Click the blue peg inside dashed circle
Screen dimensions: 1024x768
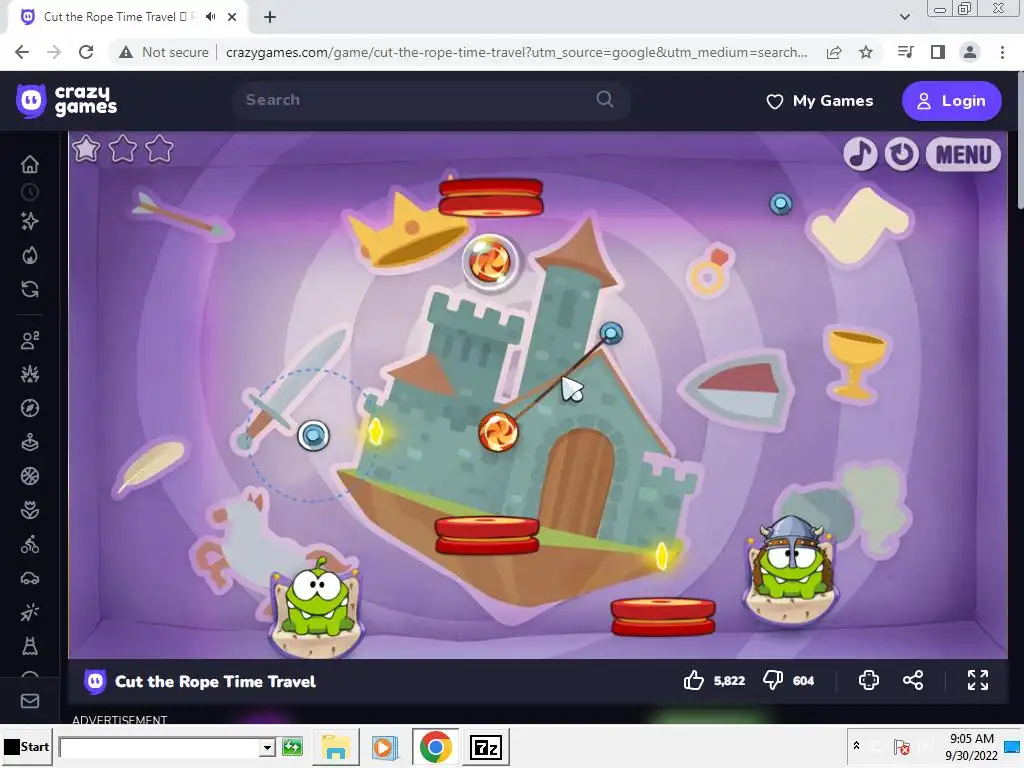pos(313,436)
